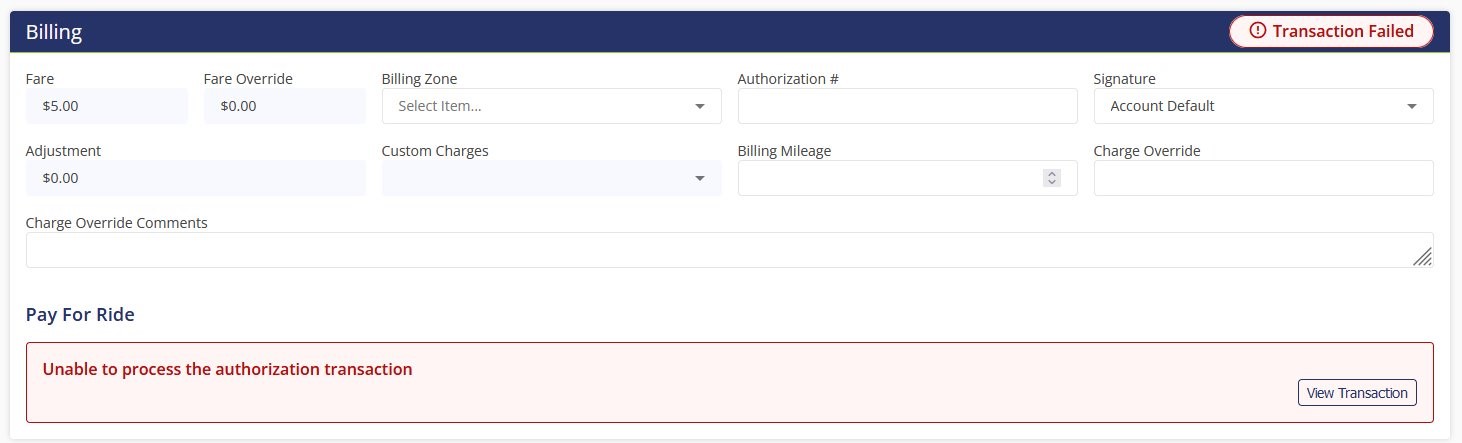
Task: Click the Charge Override Comments text area
Action: 730,250
